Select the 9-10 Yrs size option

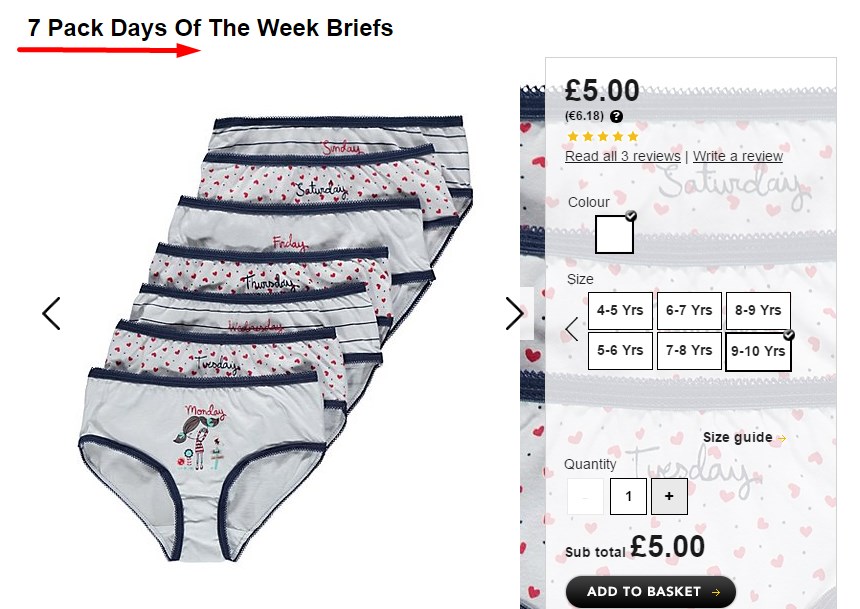coord(759,351)
